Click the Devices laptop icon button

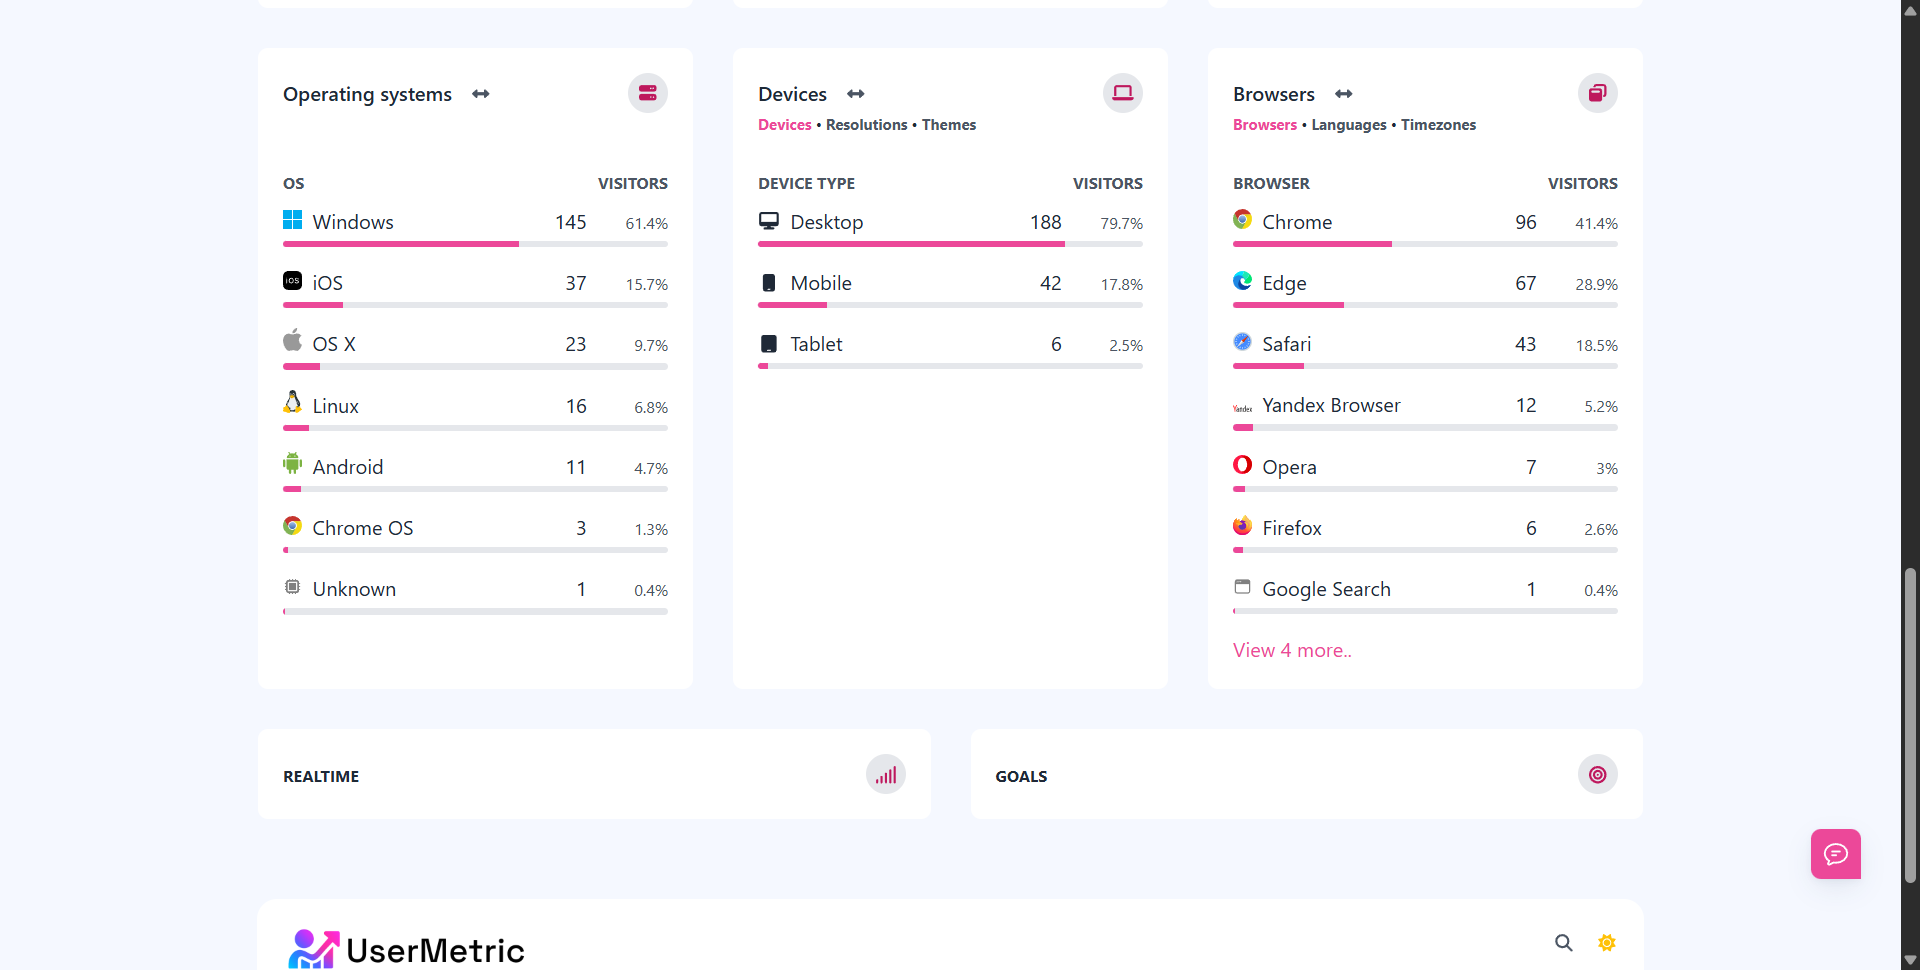(1123, 93)
